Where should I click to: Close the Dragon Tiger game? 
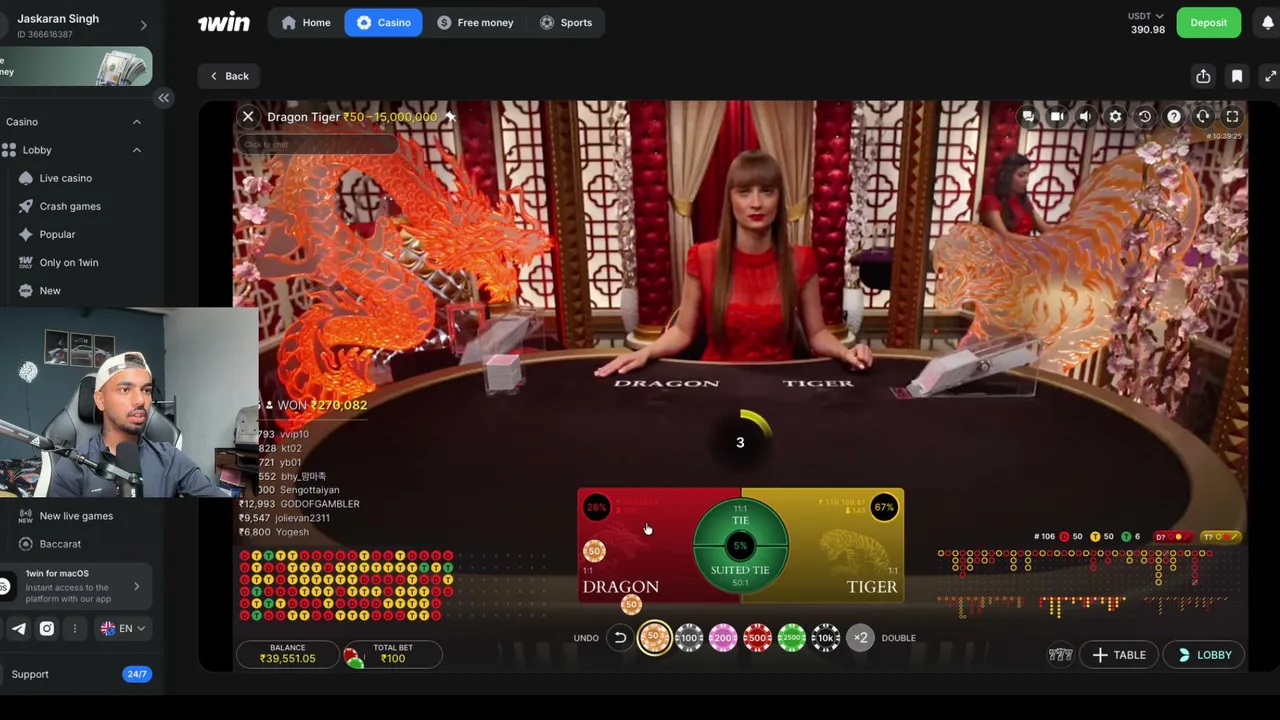coord(248,117)
